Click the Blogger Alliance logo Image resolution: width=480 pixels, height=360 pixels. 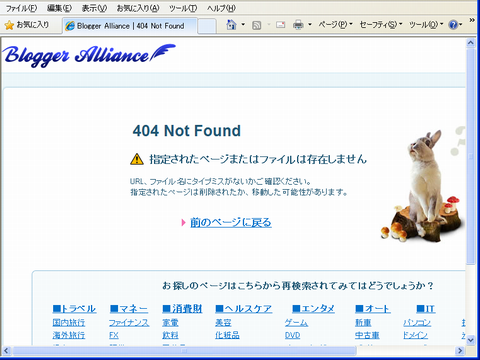(89, 55)
